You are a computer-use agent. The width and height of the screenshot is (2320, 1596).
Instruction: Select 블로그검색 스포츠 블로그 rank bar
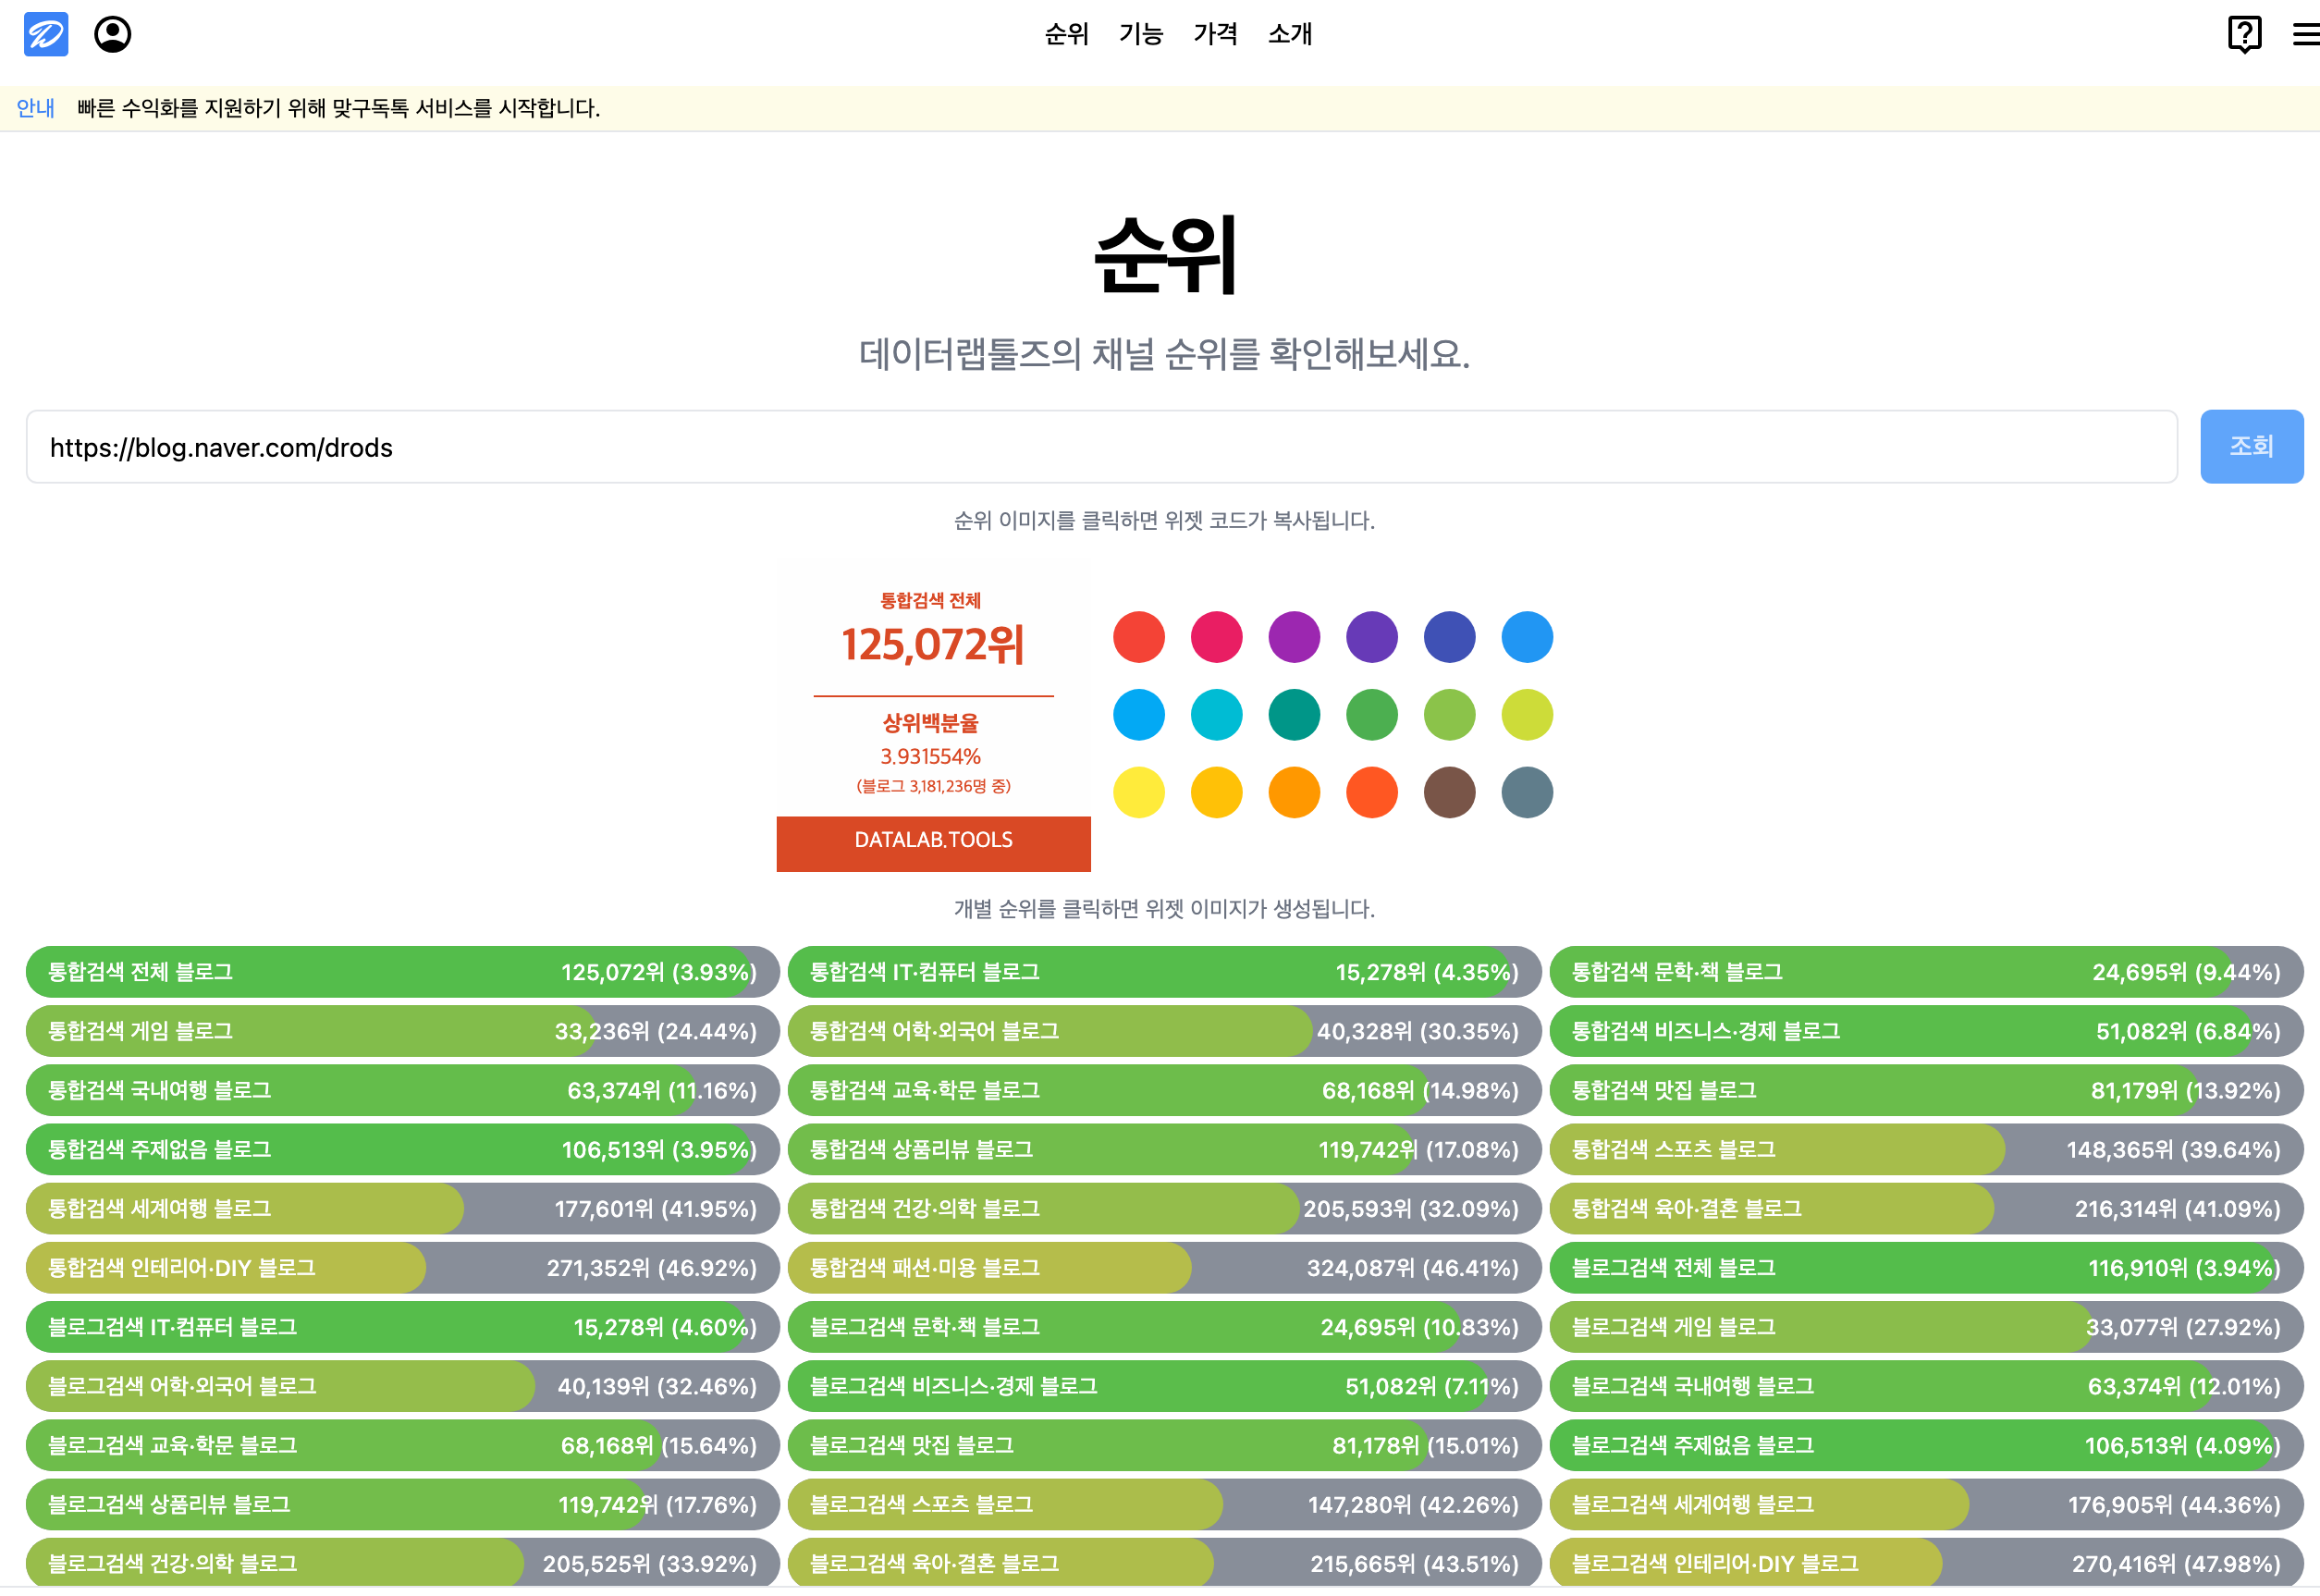point(1164,1504)
